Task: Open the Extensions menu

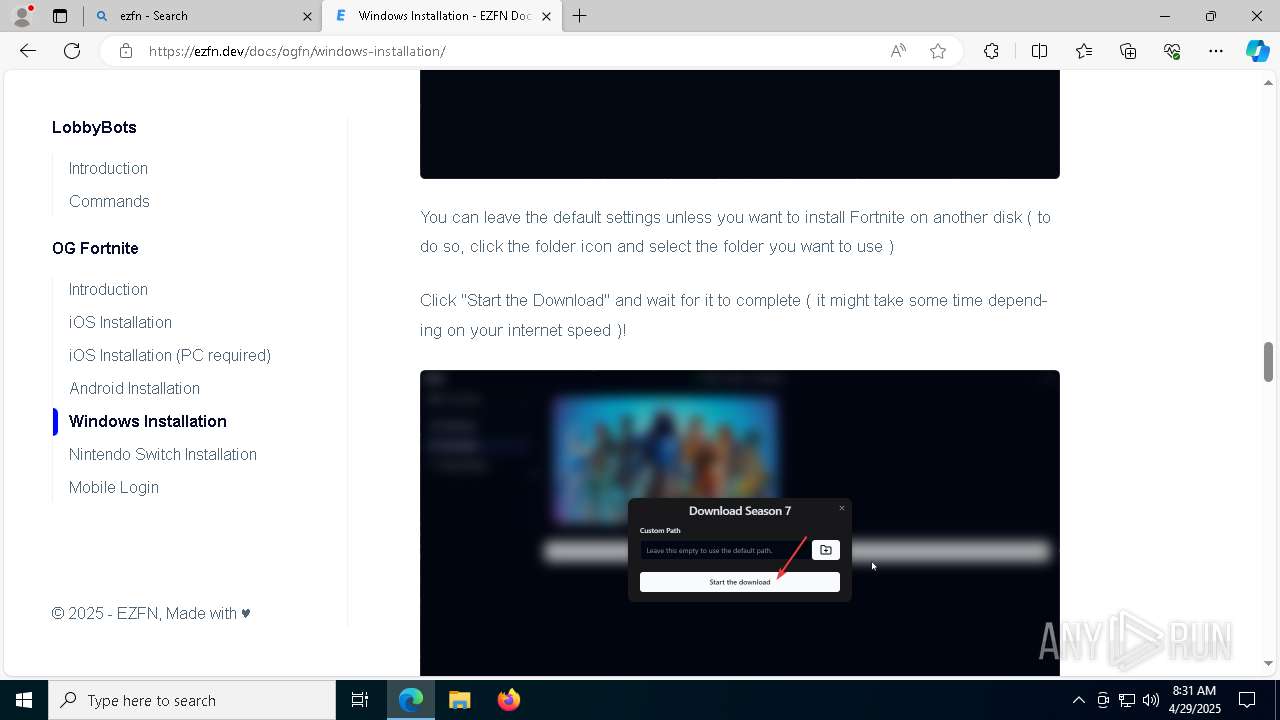Action: [991, 51]
